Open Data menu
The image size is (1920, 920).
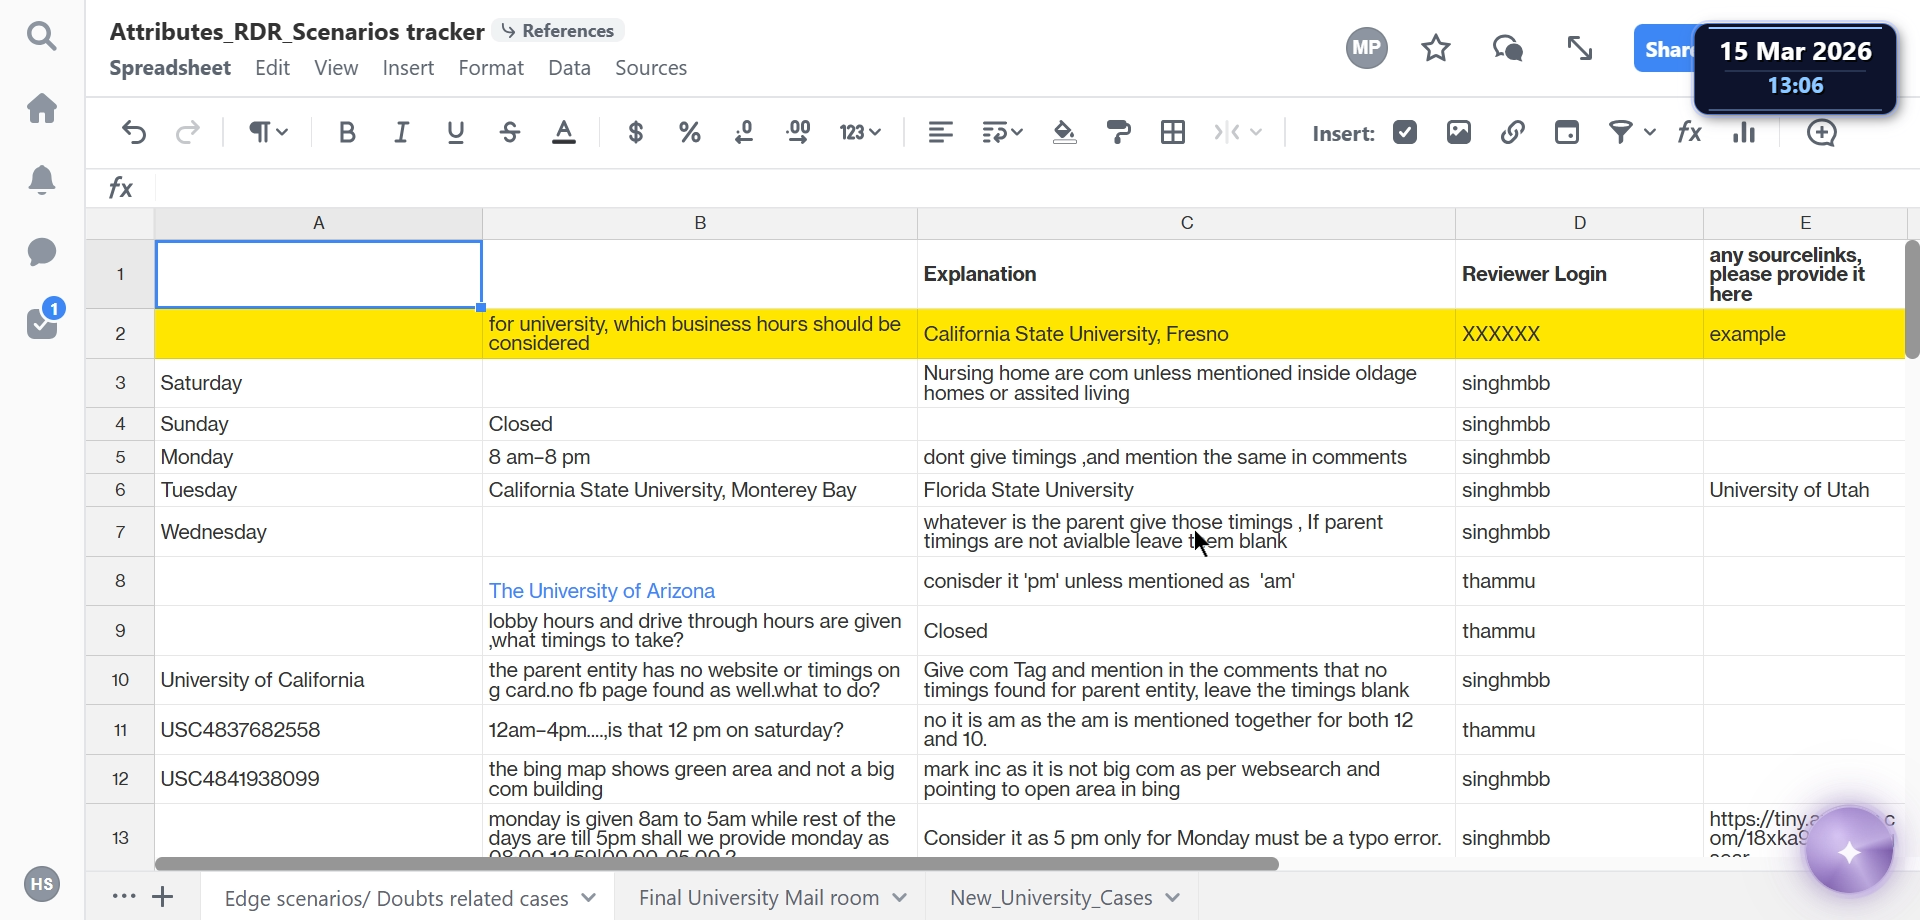click(x=569, y=68)
